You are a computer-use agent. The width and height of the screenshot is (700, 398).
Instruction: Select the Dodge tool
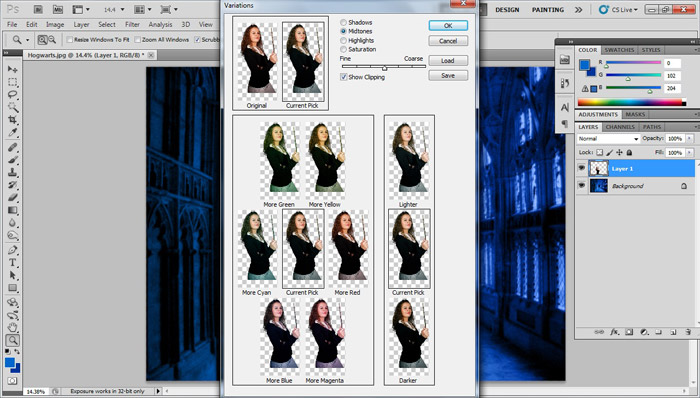click(x=12, y=235)
